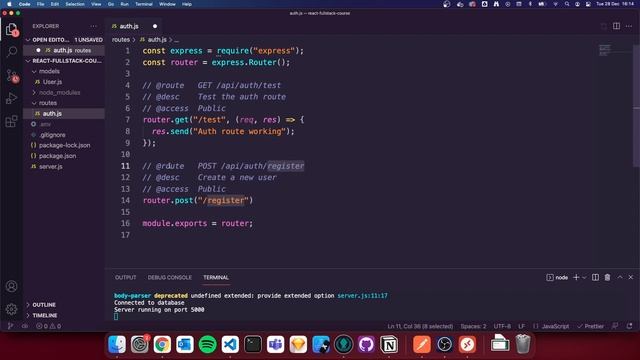The image size is (640, 360).
Task: Expand the node_modules folder
Action: tap(34, 93)
